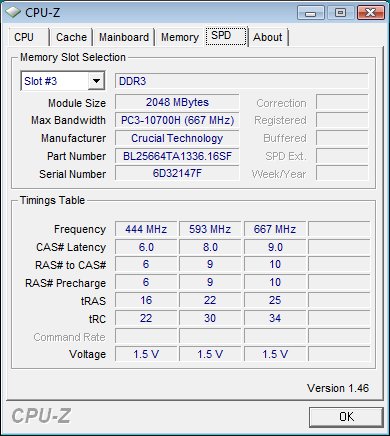Click the CPU-Z app icon in title bar
The height and width of the screenshot is (436, 390).
[x=13, y=12]
